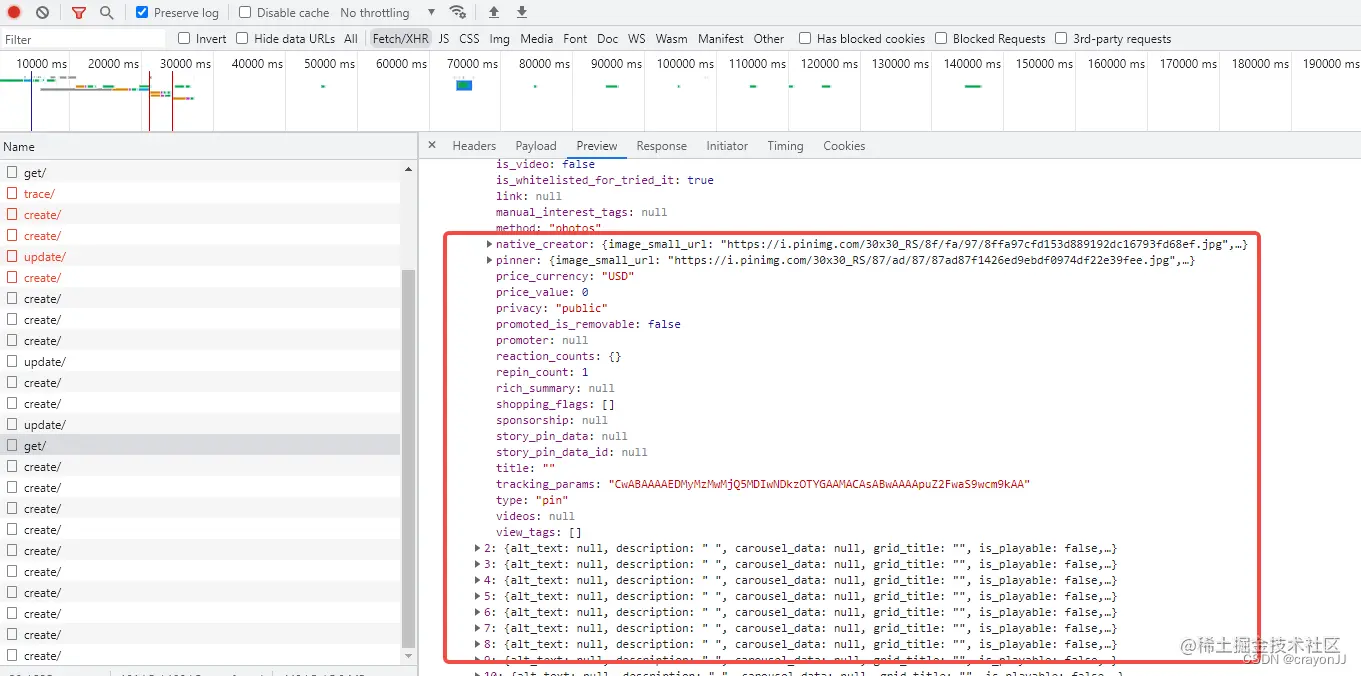This screenshot has height=676, width=1361.
Task: Stop recording network log with red button
Action: 14,13
